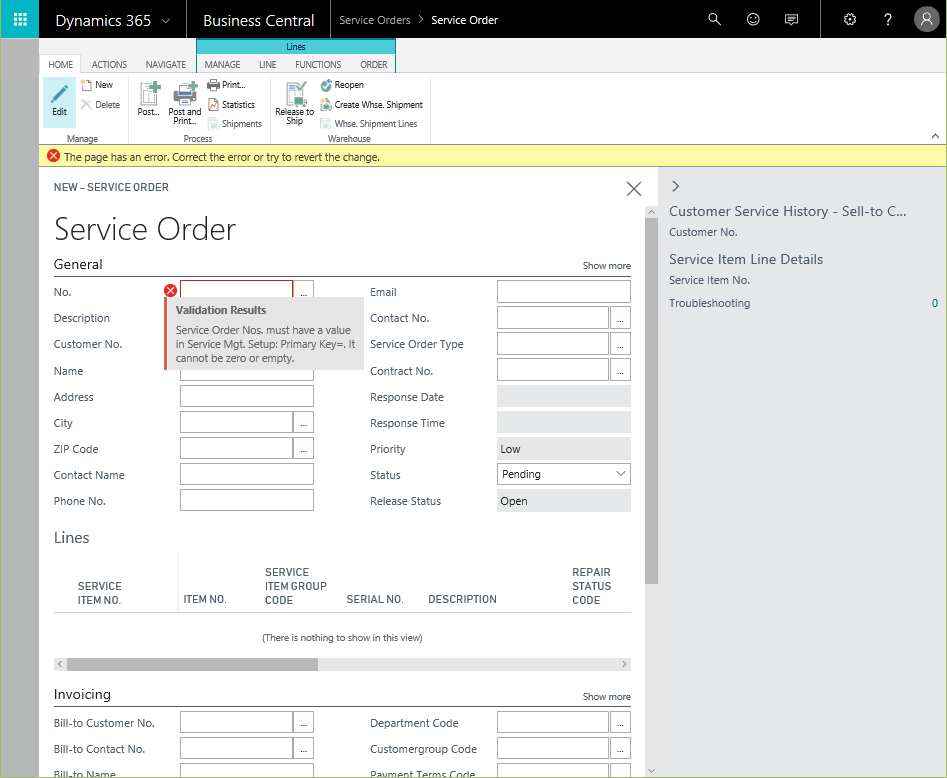Switch to the FUNCTIONS tab
Screen dimensions: 947x778
click(x=318, y=64)
